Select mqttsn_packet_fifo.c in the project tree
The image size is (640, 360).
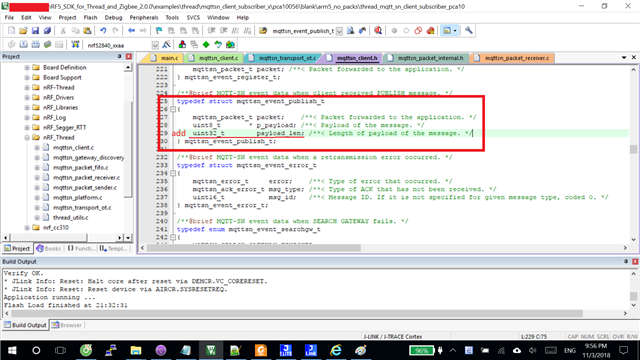[81, 167]
